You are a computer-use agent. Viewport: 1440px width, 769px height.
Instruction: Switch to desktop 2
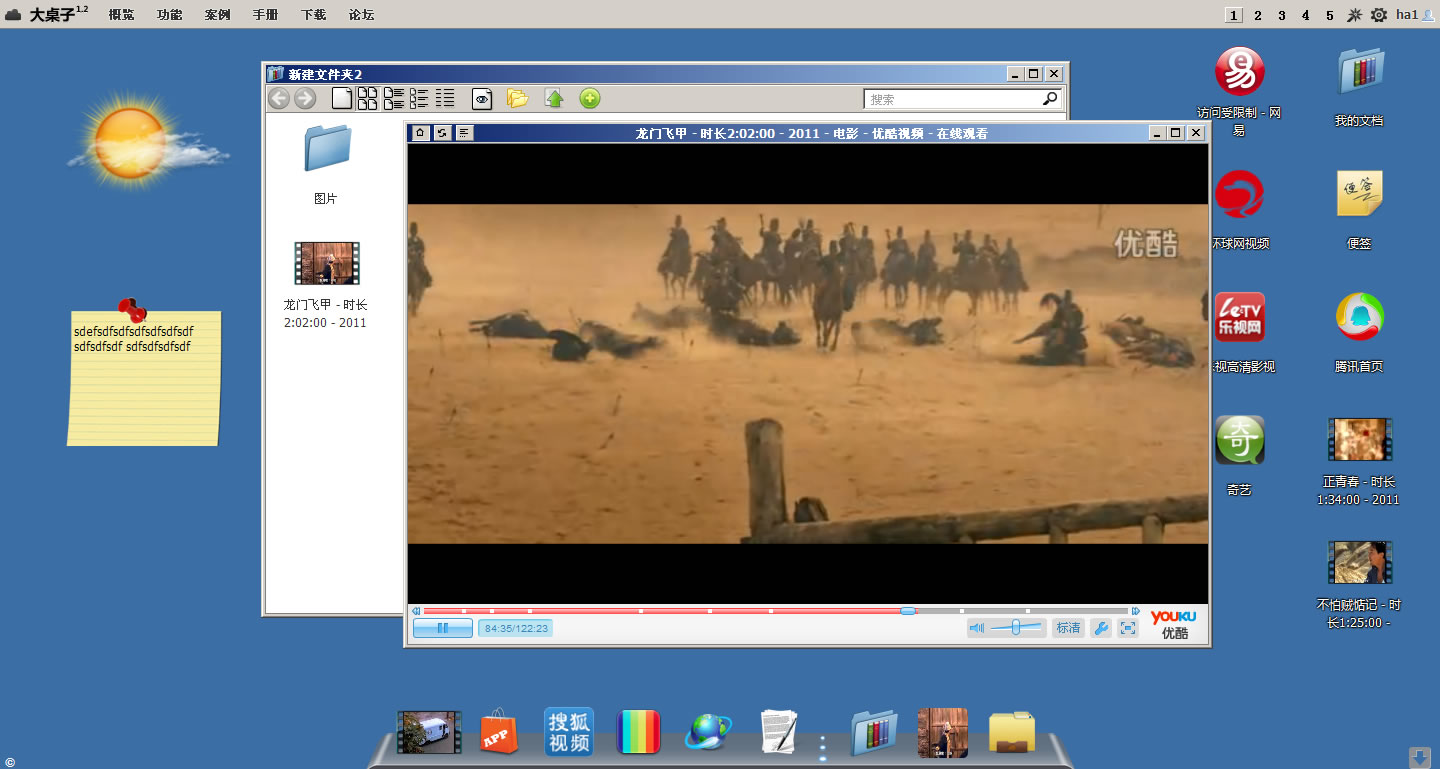(x=1258, y=15)
